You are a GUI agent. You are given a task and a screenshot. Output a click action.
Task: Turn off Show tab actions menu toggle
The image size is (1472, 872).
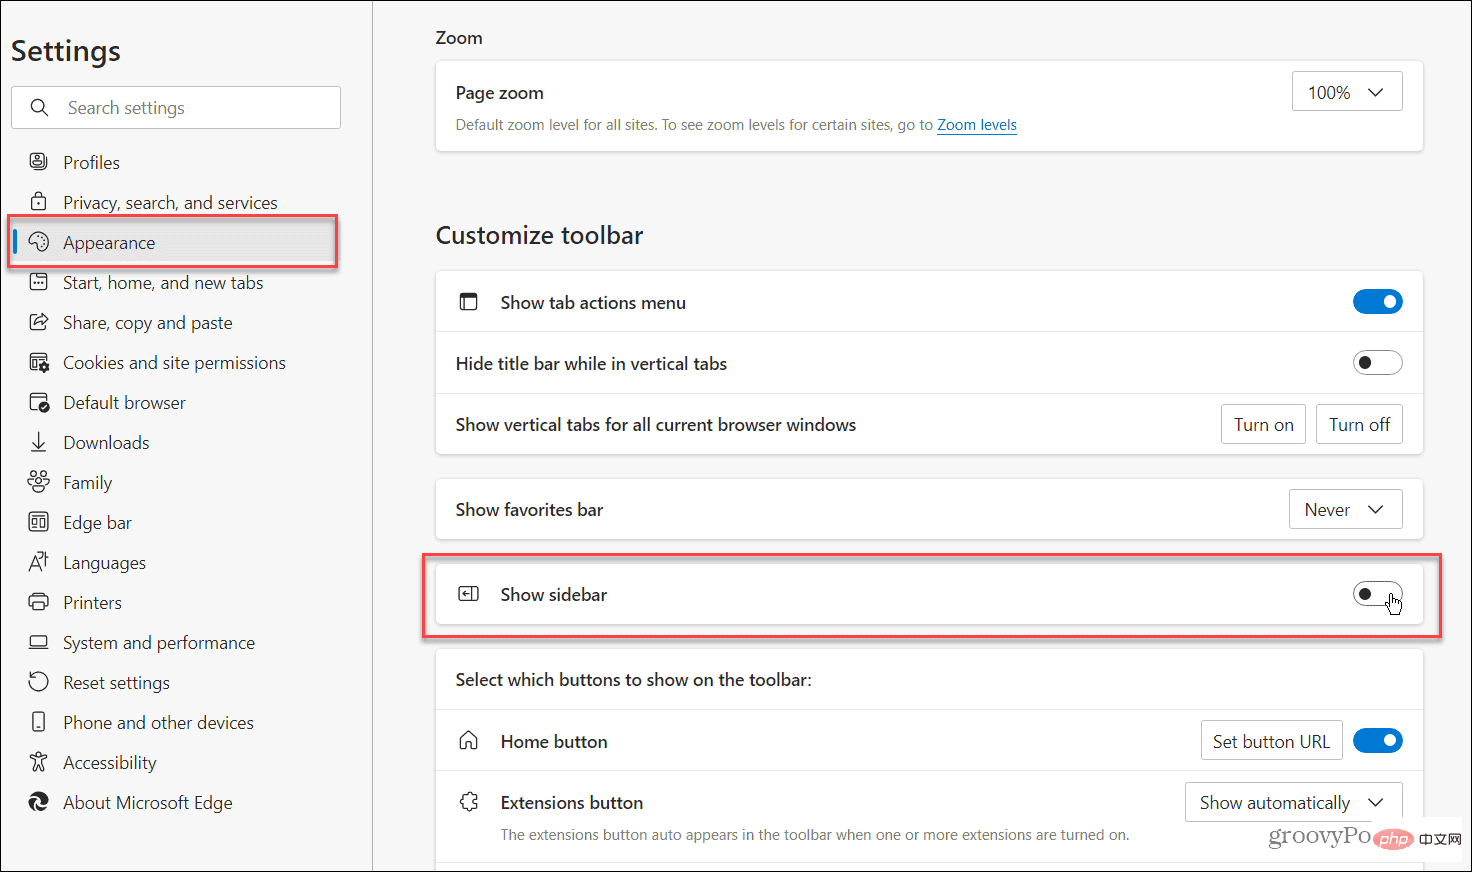(1377, 301)
